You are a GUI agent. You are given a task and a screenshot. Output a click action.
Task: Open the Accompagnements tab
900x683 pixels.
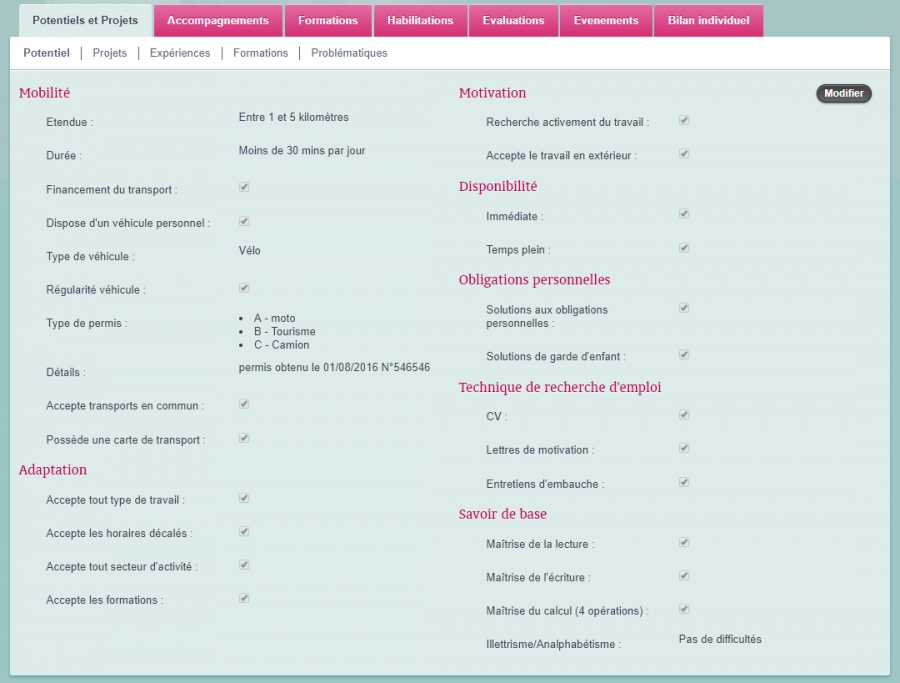point(217,21)
